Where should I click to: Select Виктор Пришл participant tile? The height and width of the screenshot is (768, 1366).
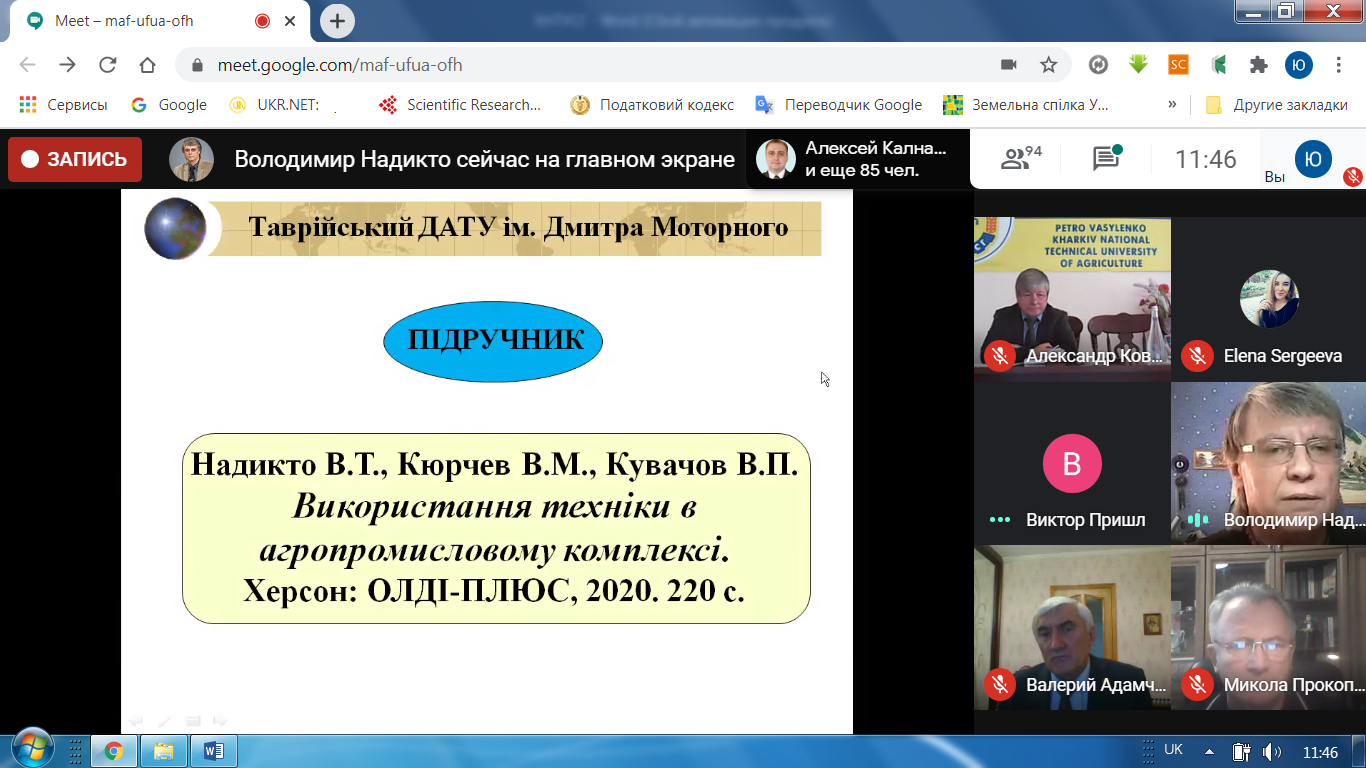pos(1072,463)
